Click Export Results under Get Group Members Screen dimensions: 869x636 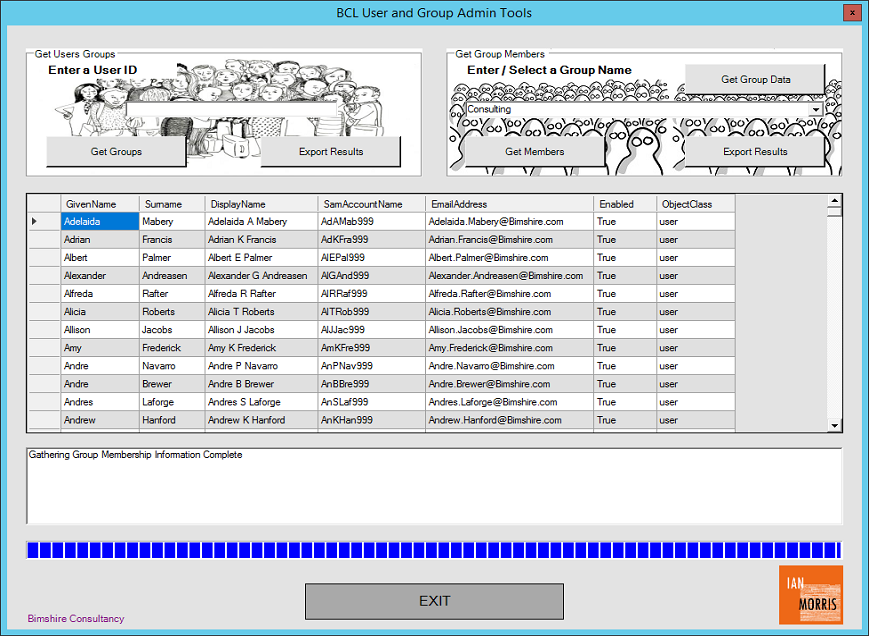[755, 152]
